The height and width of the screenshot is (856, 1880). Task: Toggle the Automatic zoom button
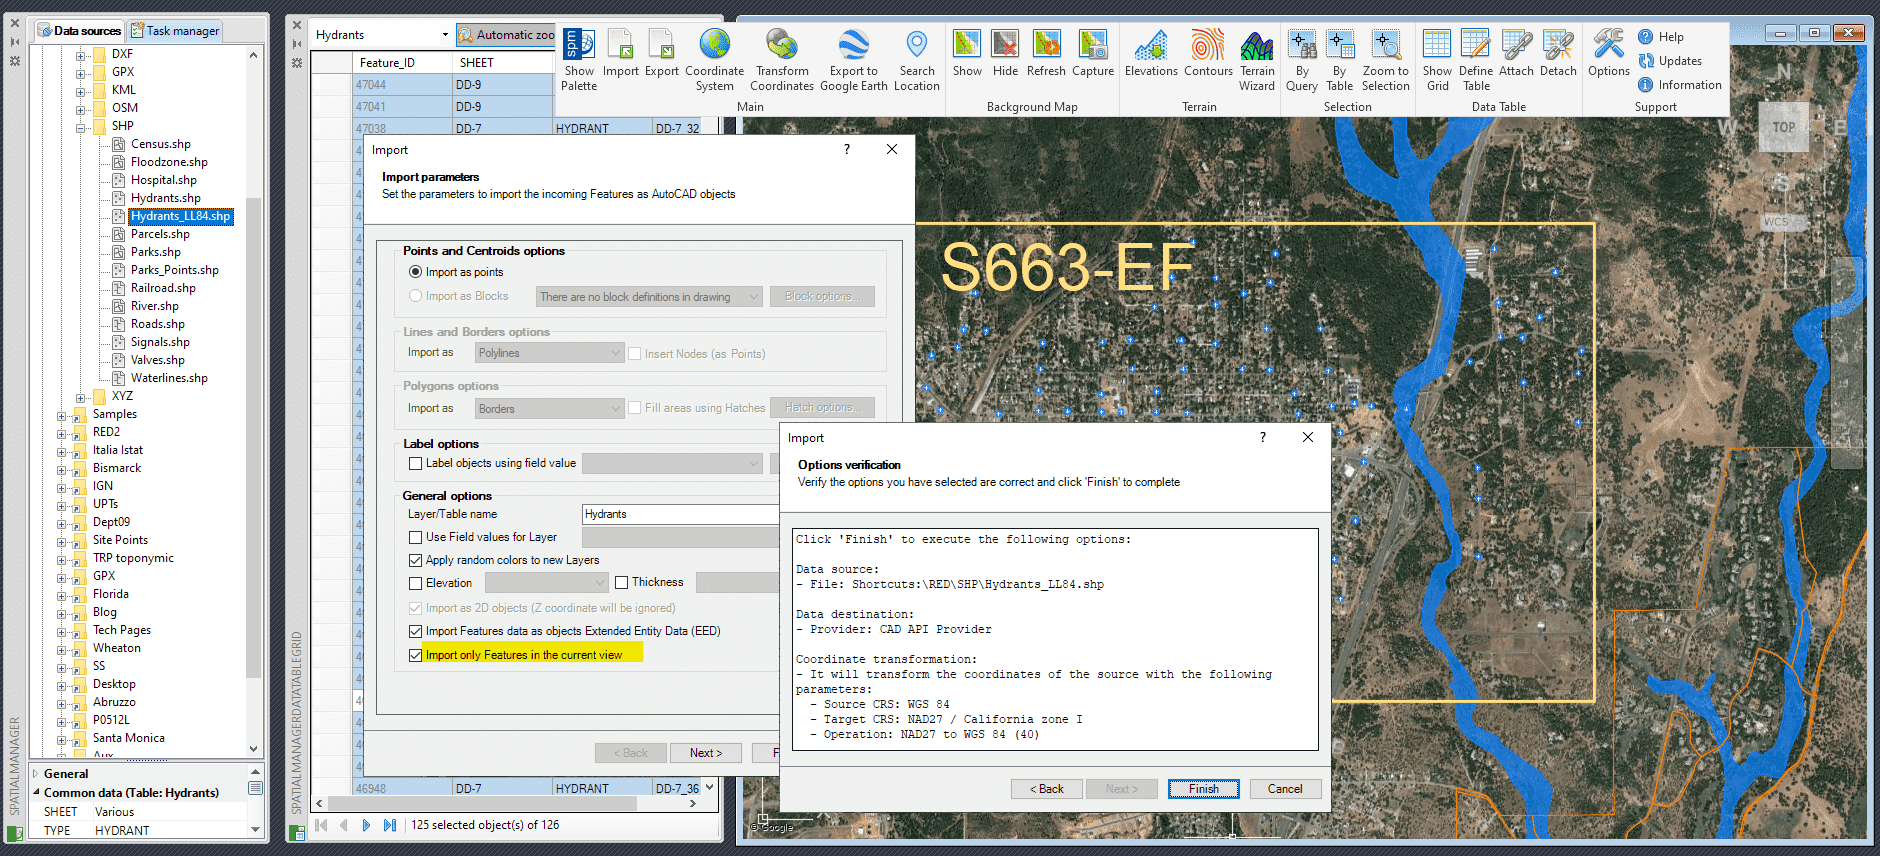[506, 35]
